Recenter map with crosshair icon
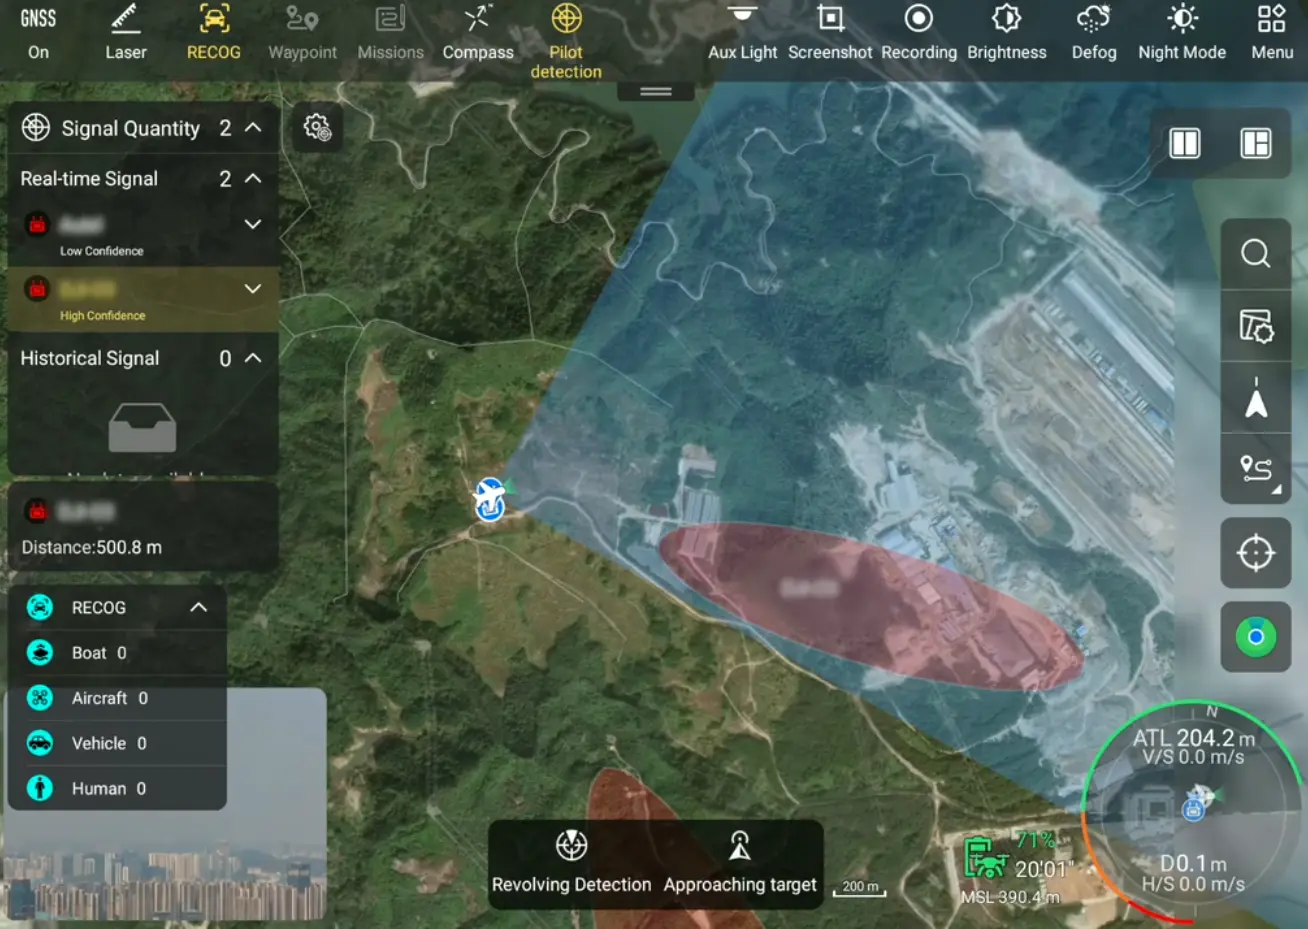 (1255, 553)
